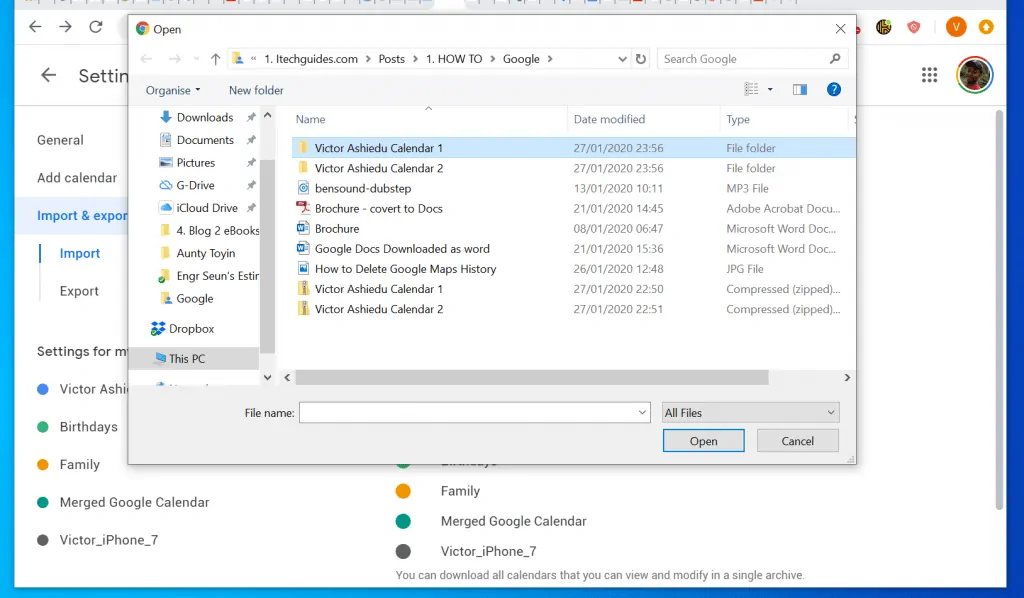Reload the browser page
This screenshot has height=598, width=1024.
pyautogui.click(x=96, y=27)
